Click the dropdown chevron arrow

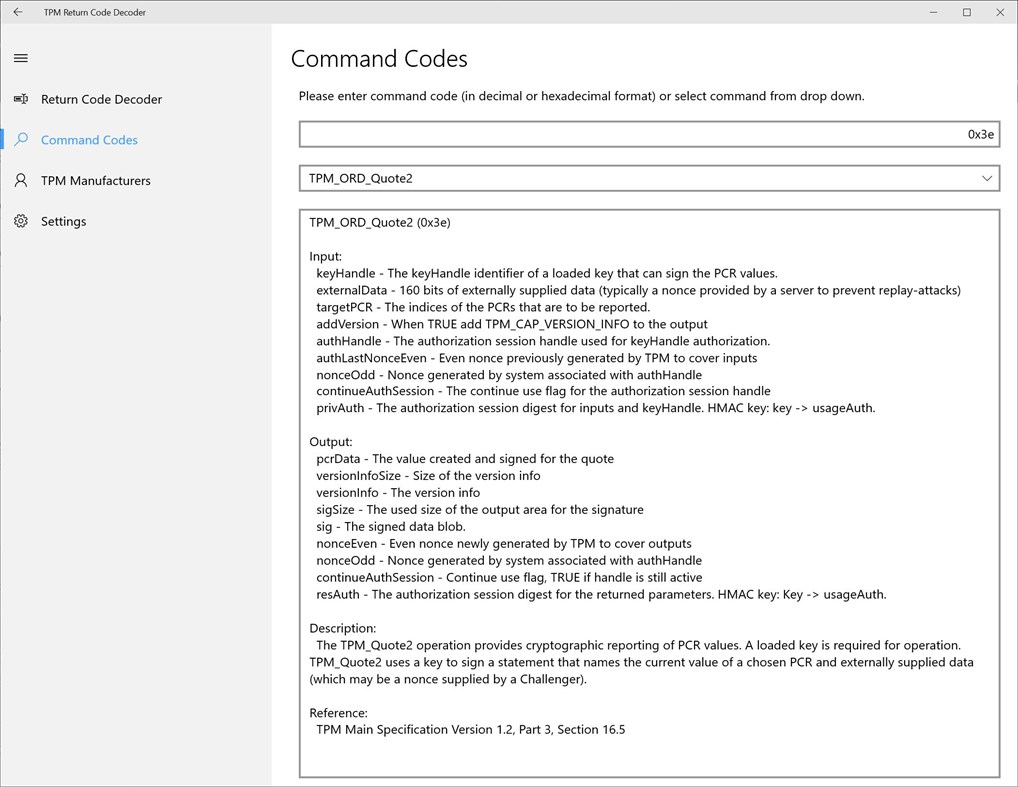[986, 178]
